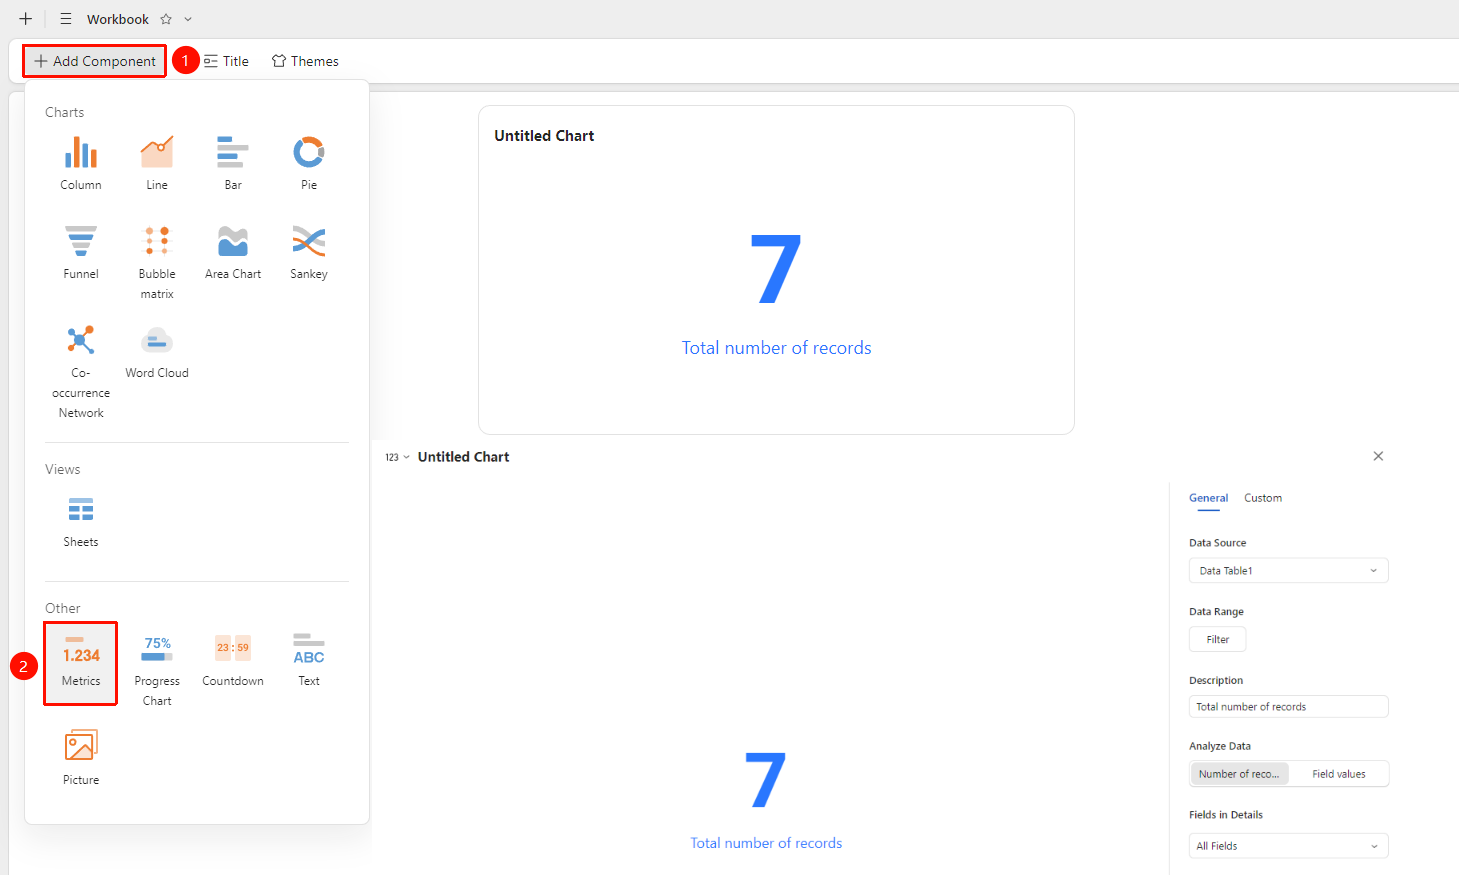
Task: Choose the Bubble matrix chart
Action: coord(157,261)
